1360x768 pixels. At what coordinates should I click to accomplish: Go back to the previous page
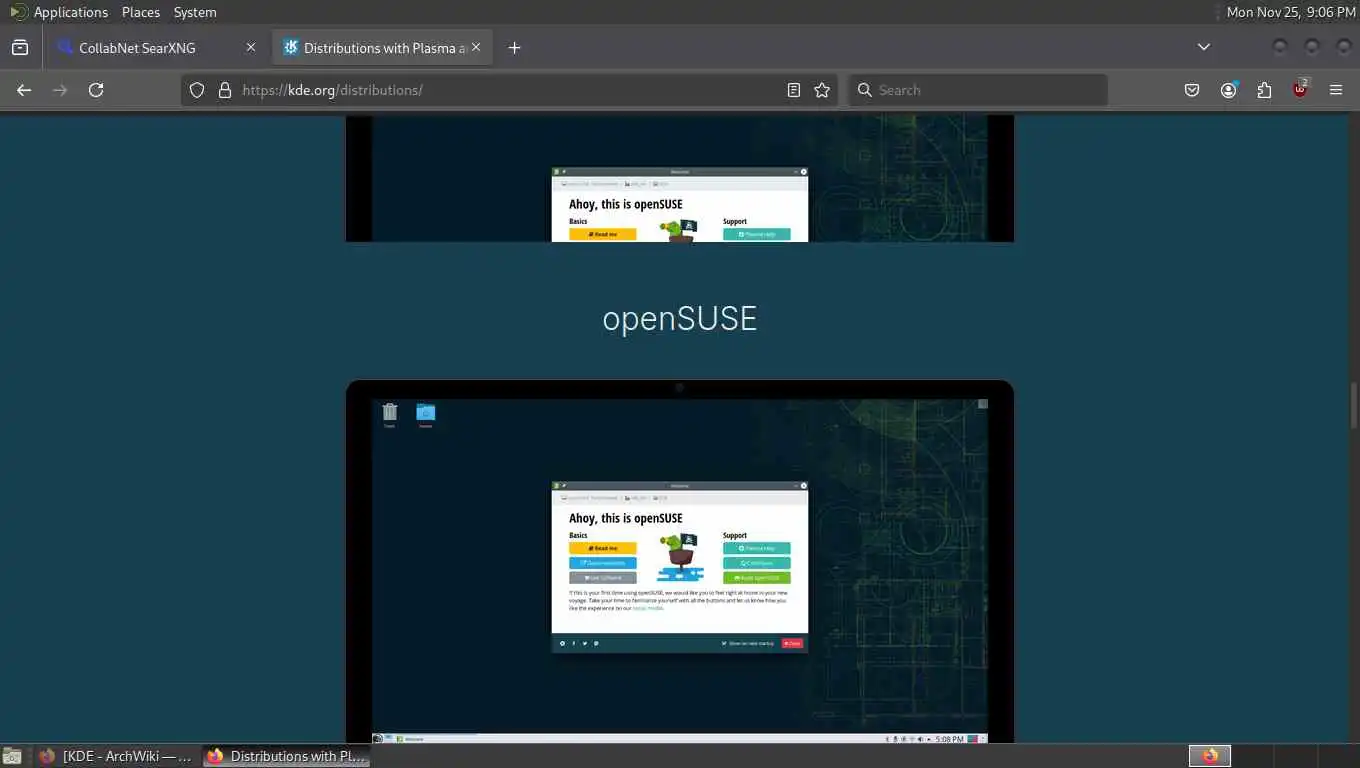24,90
